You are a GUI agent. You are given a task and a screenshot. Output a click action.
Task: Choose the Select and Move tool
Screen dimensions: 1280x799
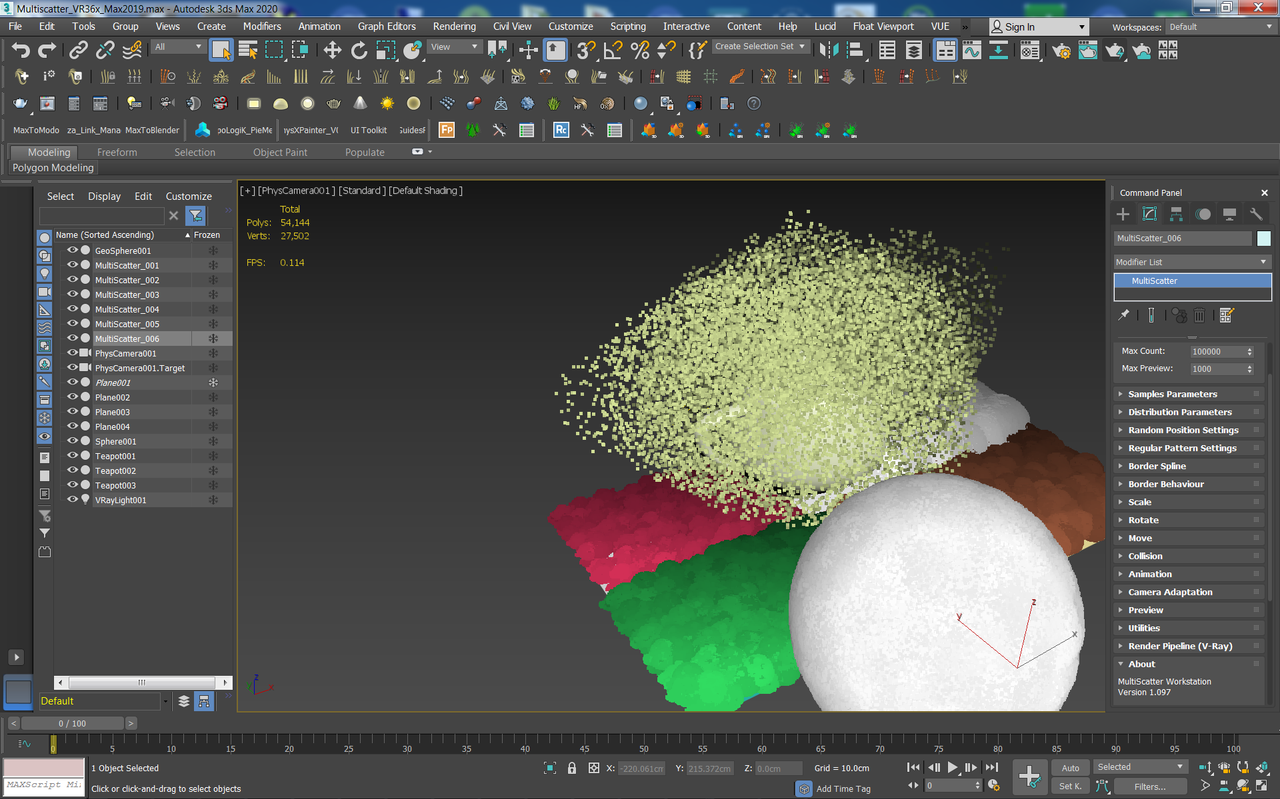click(332, 50)
